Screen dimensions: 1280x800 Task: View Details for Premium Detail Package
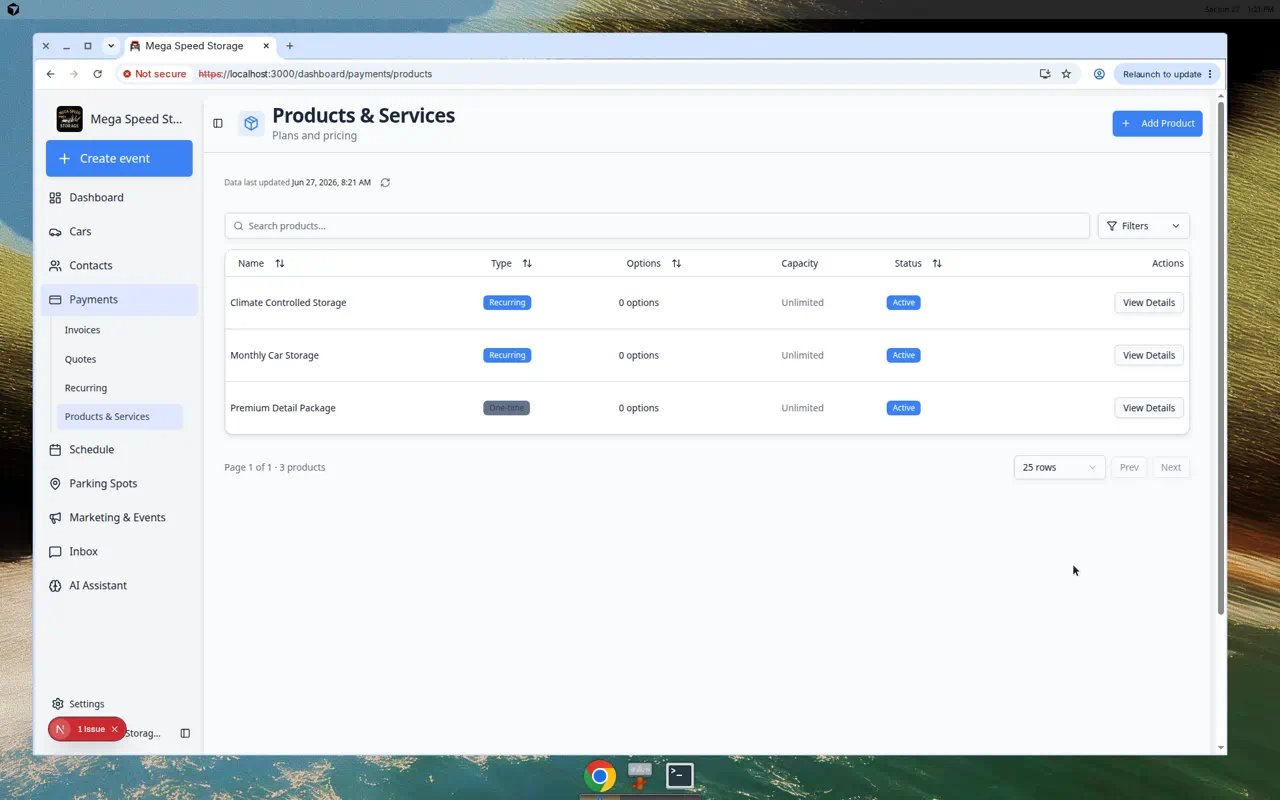[1149, 408]
